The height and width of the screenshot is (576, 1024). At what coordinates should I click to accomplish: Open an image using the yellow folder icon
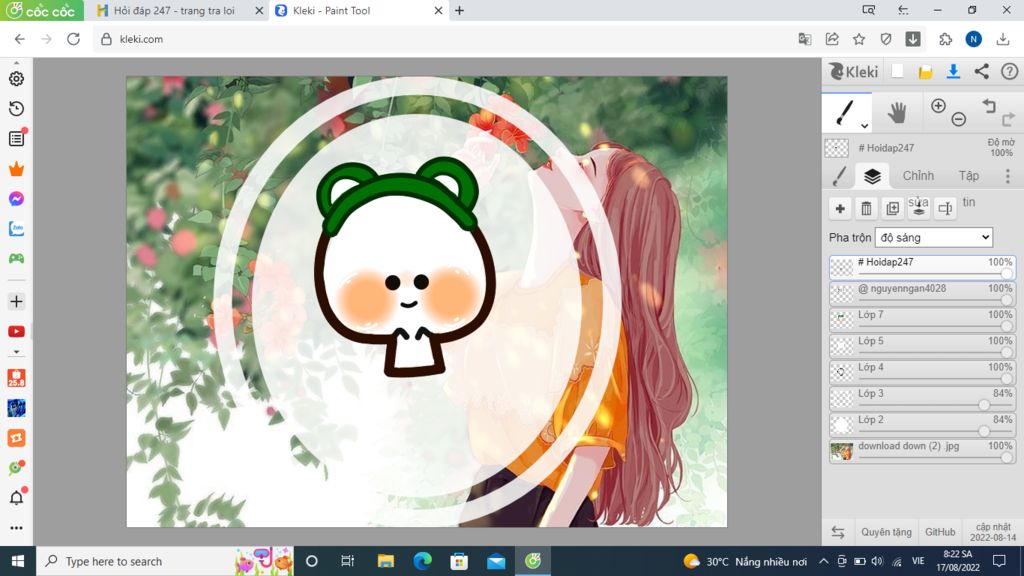pos(925,72)
